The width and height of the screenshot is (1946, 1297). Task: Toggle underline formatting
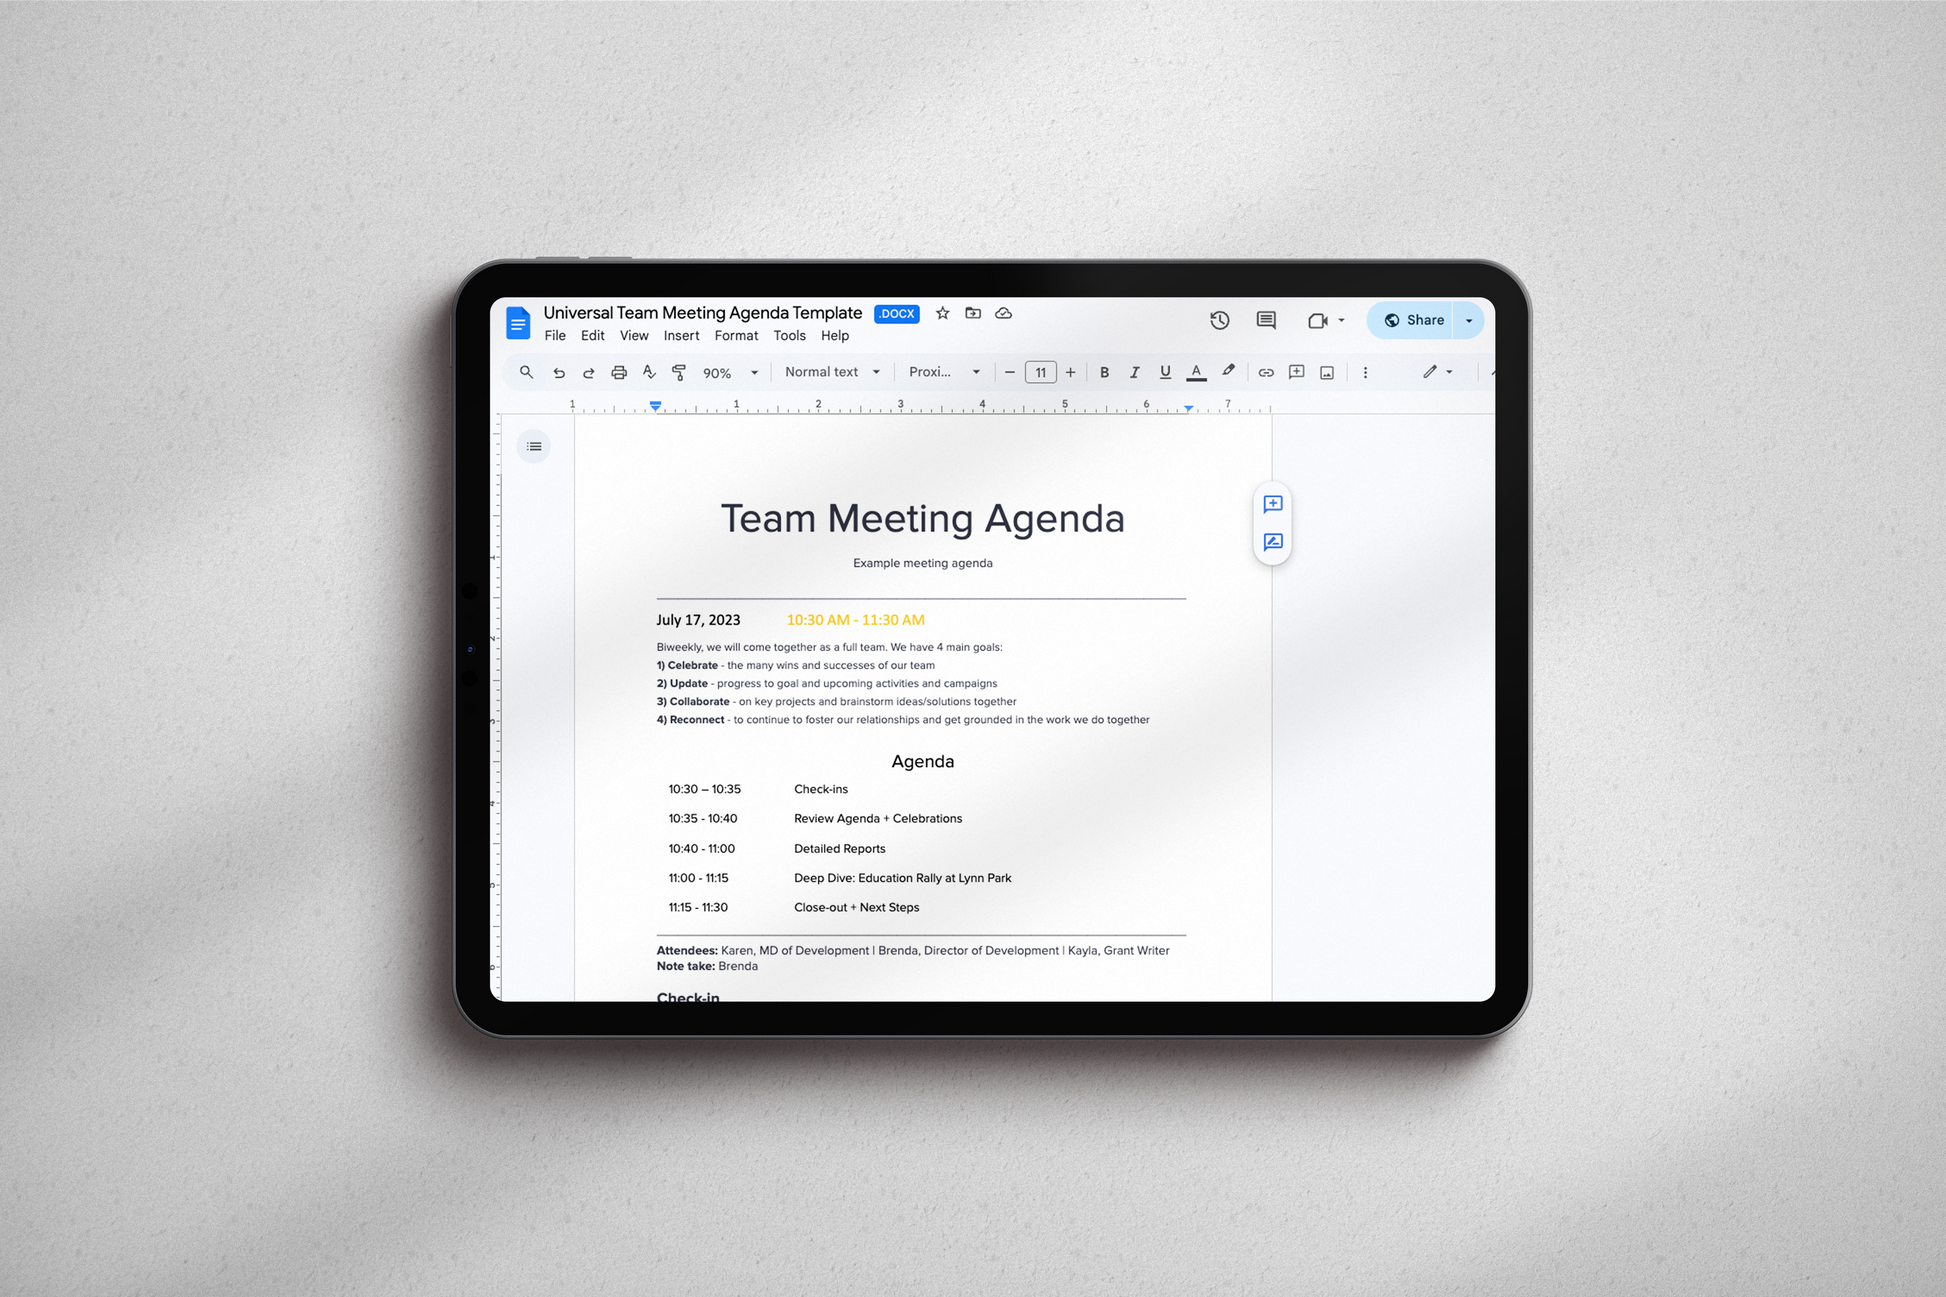(x=1165, y=372)
